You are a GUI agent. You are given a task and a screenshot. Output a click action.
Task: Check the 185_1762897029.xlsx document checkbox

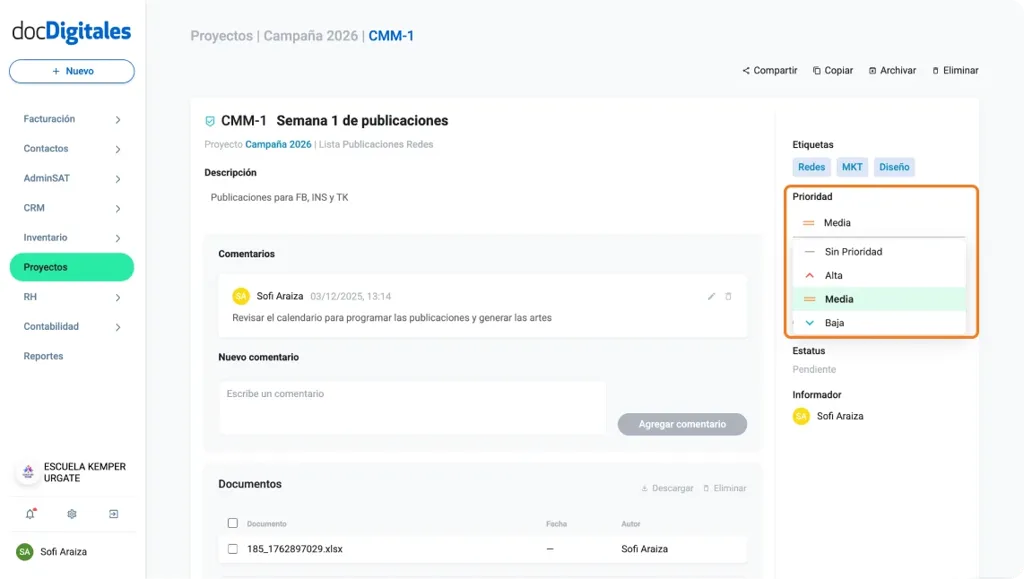(233, 549)
